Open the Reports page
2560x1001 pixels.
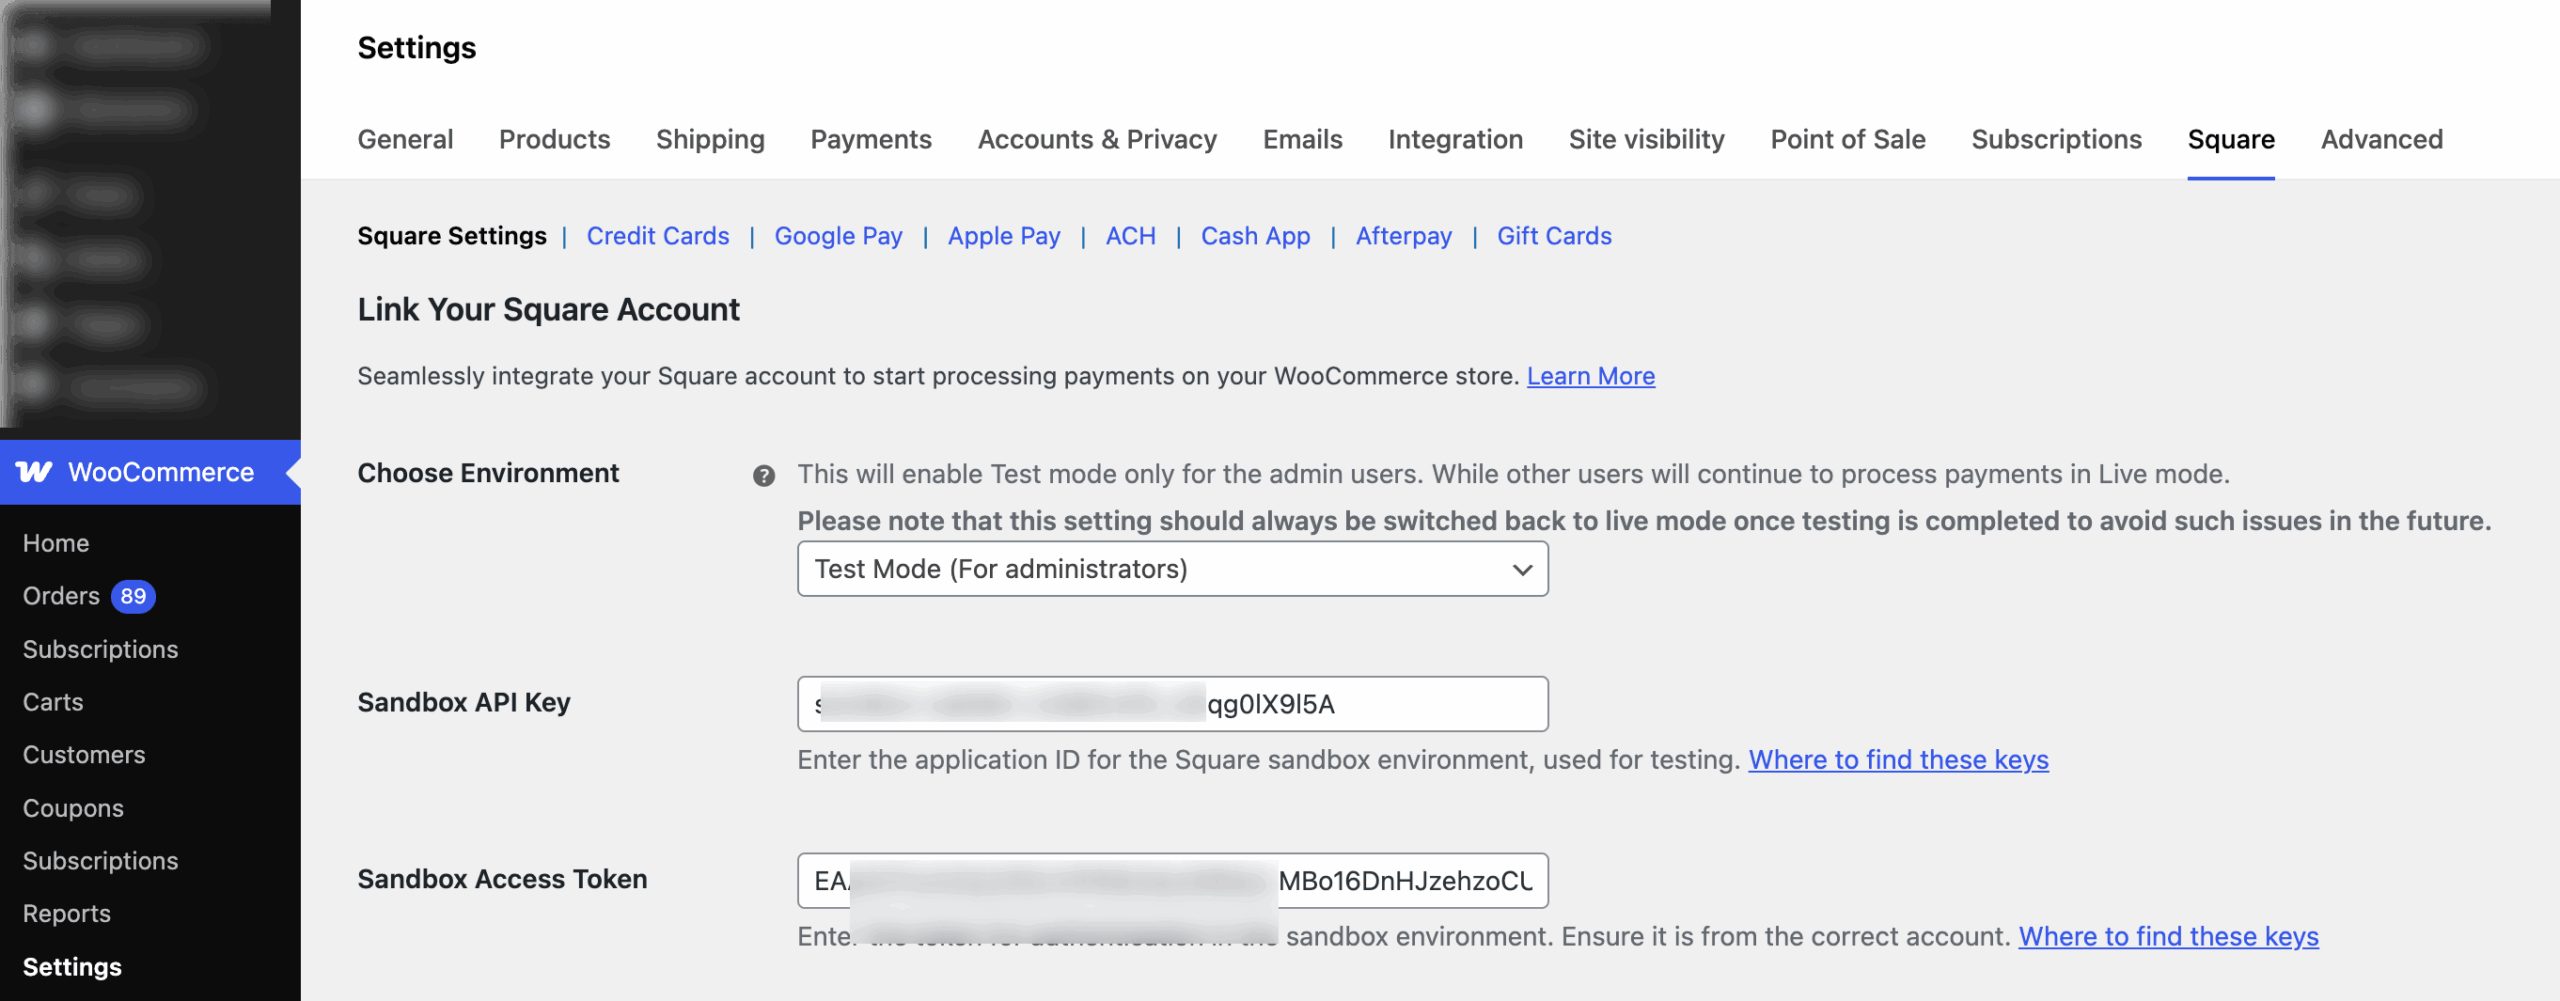pos(66,914)
